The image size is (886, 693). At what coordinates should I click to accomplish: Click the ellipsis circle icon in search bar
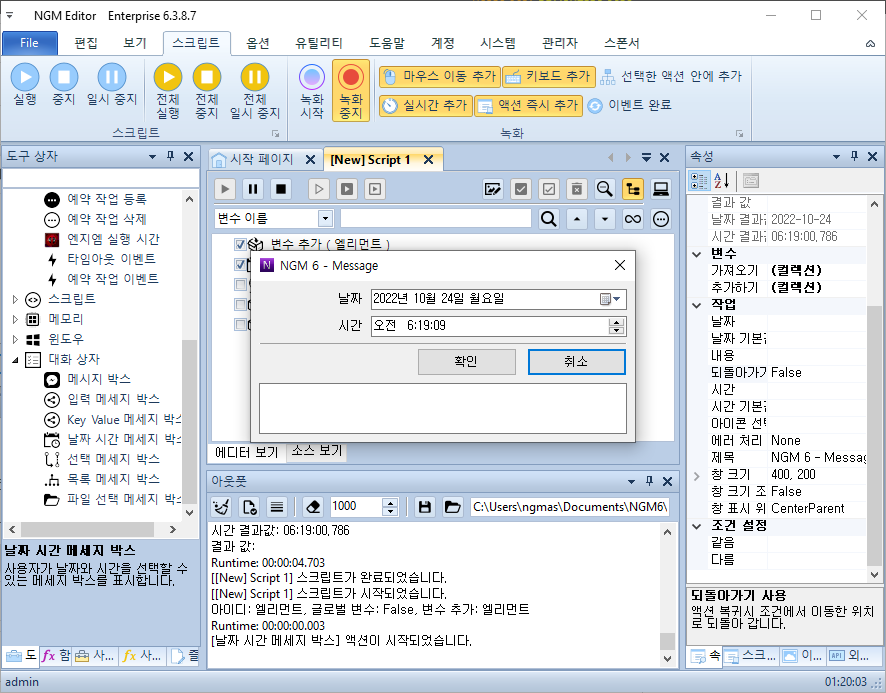pyautogui.click(x=661, y=219)
